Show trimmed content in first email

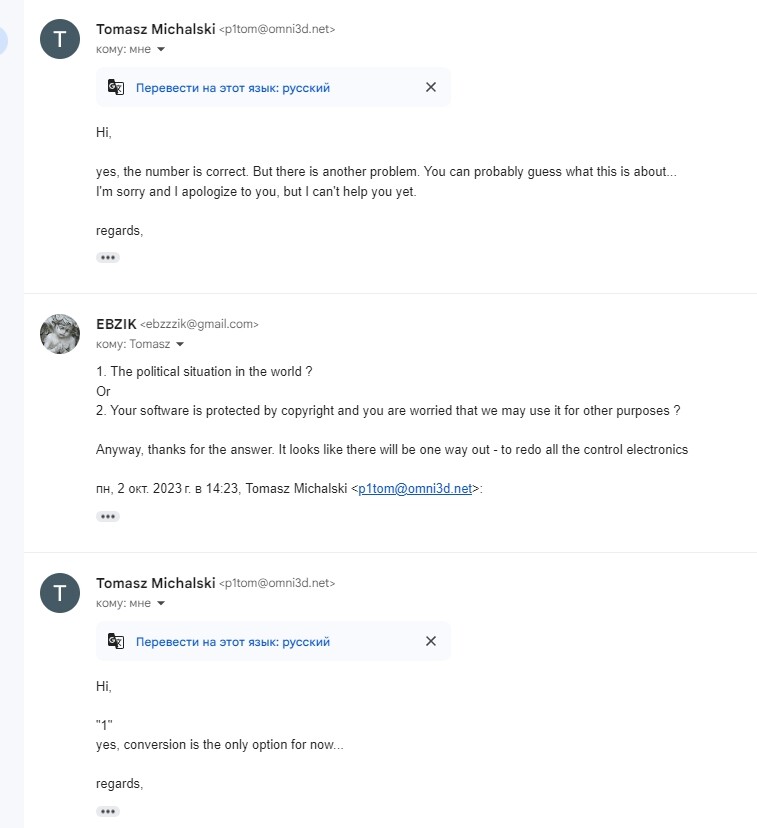tap(108, 258)
